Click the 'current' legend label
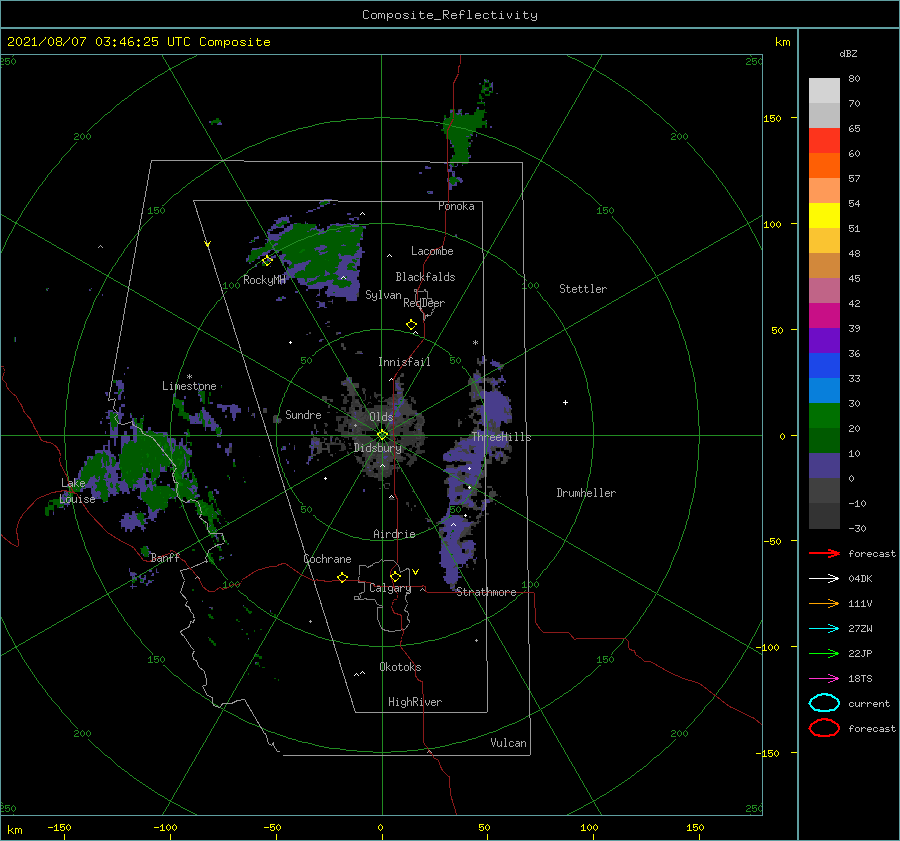The image size is (900, 841). (869, 703)
